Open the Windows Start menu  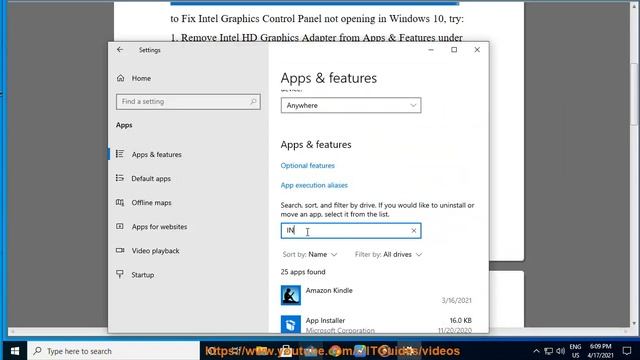15,351
